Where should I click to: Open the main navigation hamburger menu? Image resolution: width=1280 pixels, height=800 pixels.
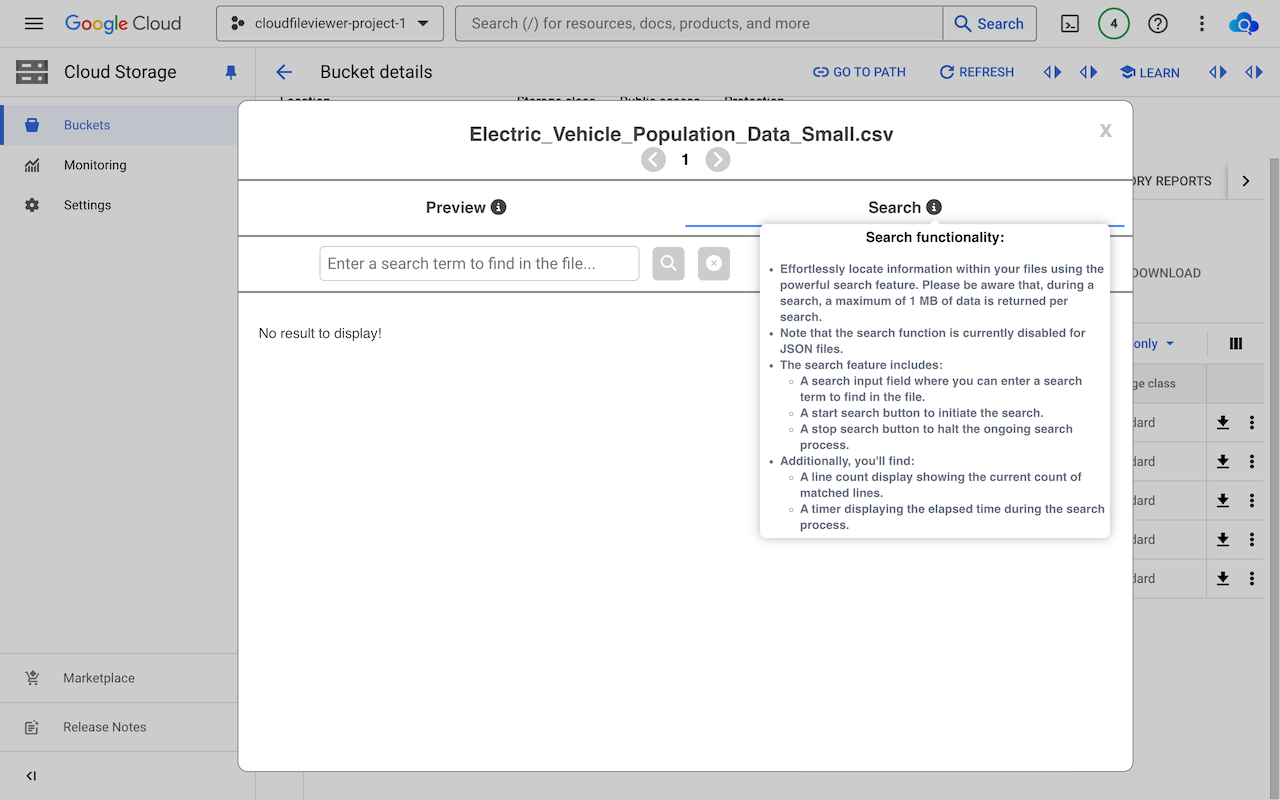(33, 23)
